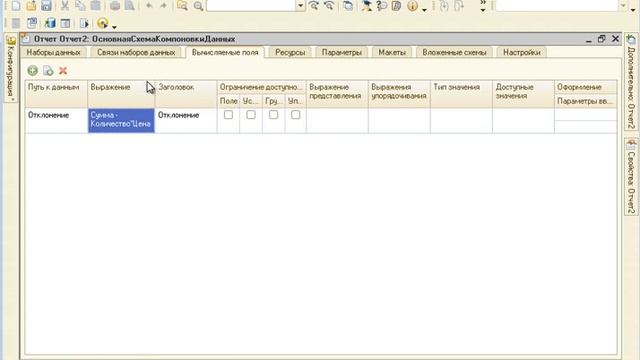Click the Print preview icon
The image size is (640, 360).
[129, 5]
